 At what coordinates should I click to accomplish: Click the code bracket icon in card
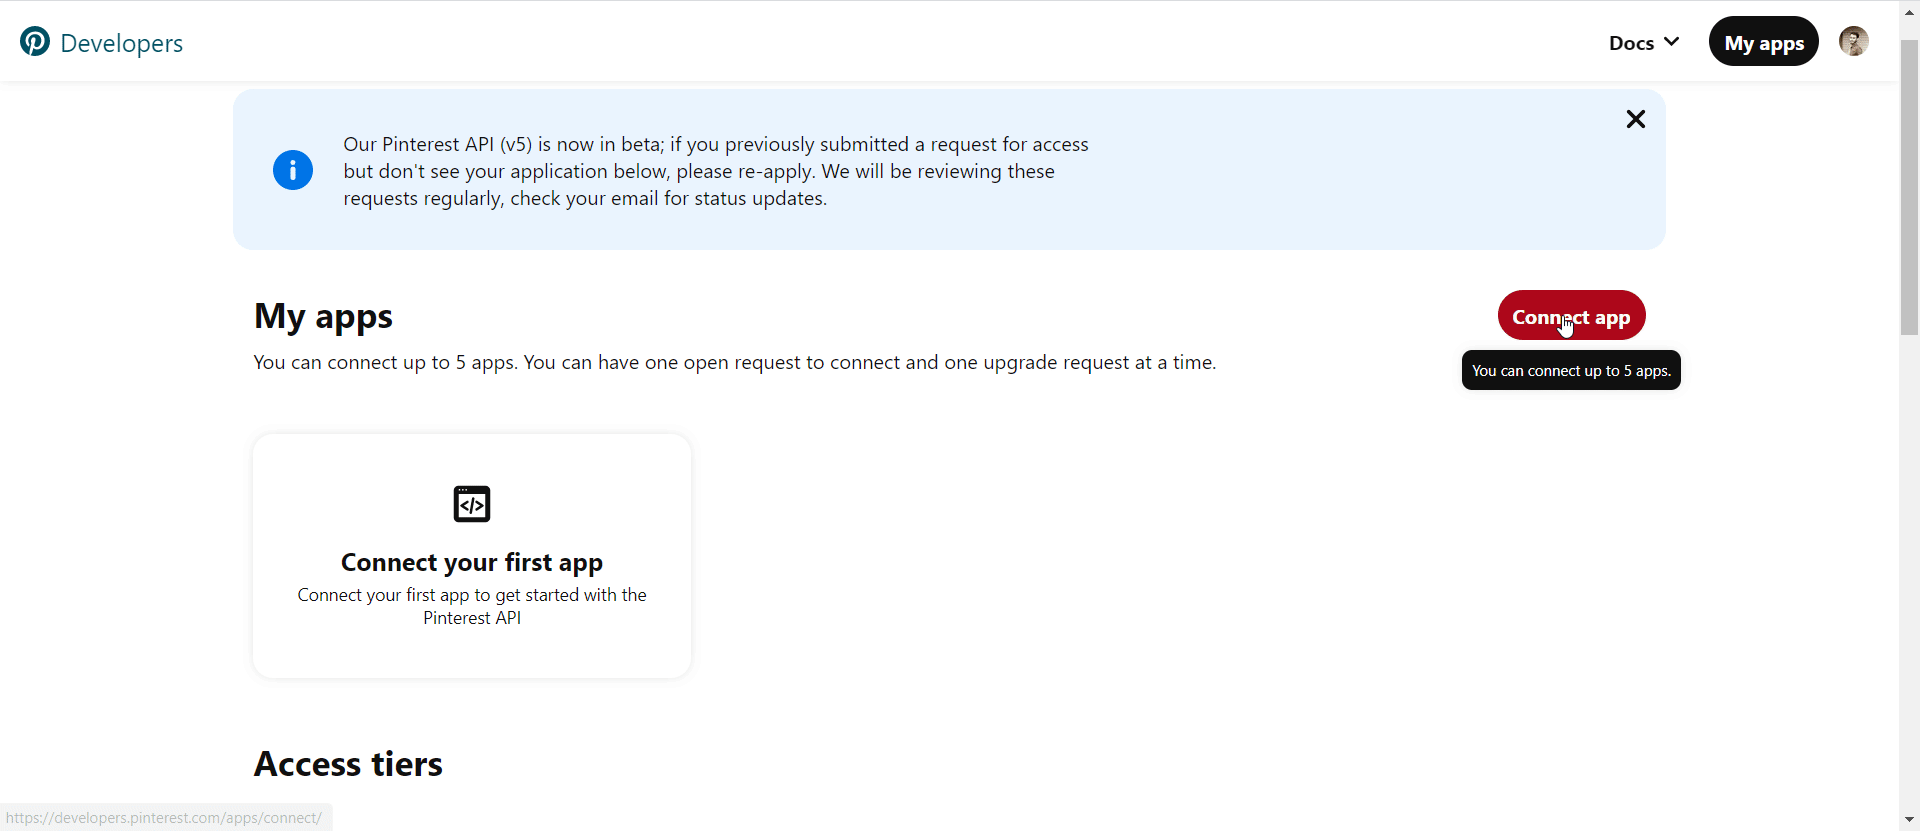472,504
